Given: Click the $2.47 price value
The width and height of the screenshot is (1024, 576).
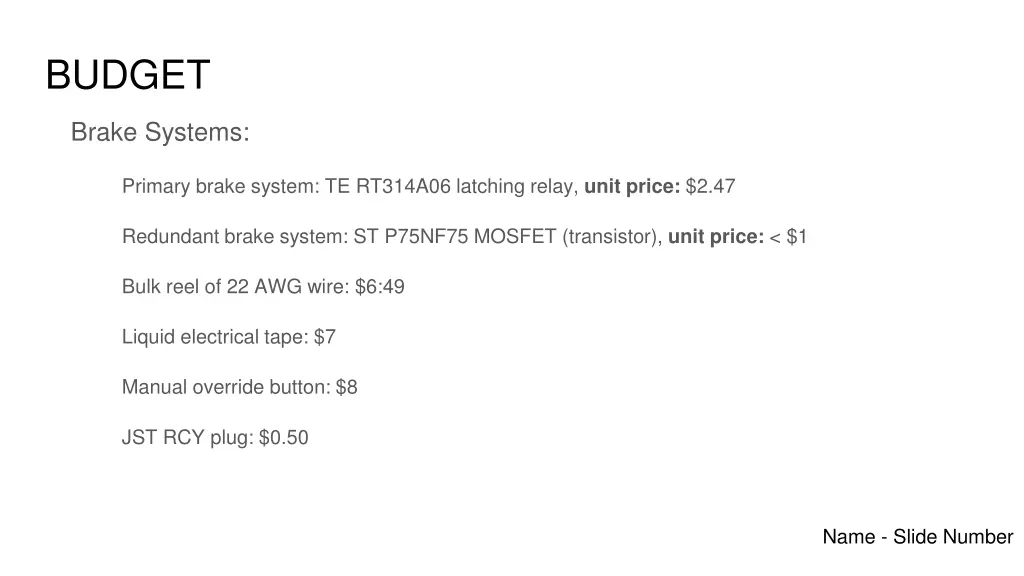Looking at the screenshot, I should 711,187.
